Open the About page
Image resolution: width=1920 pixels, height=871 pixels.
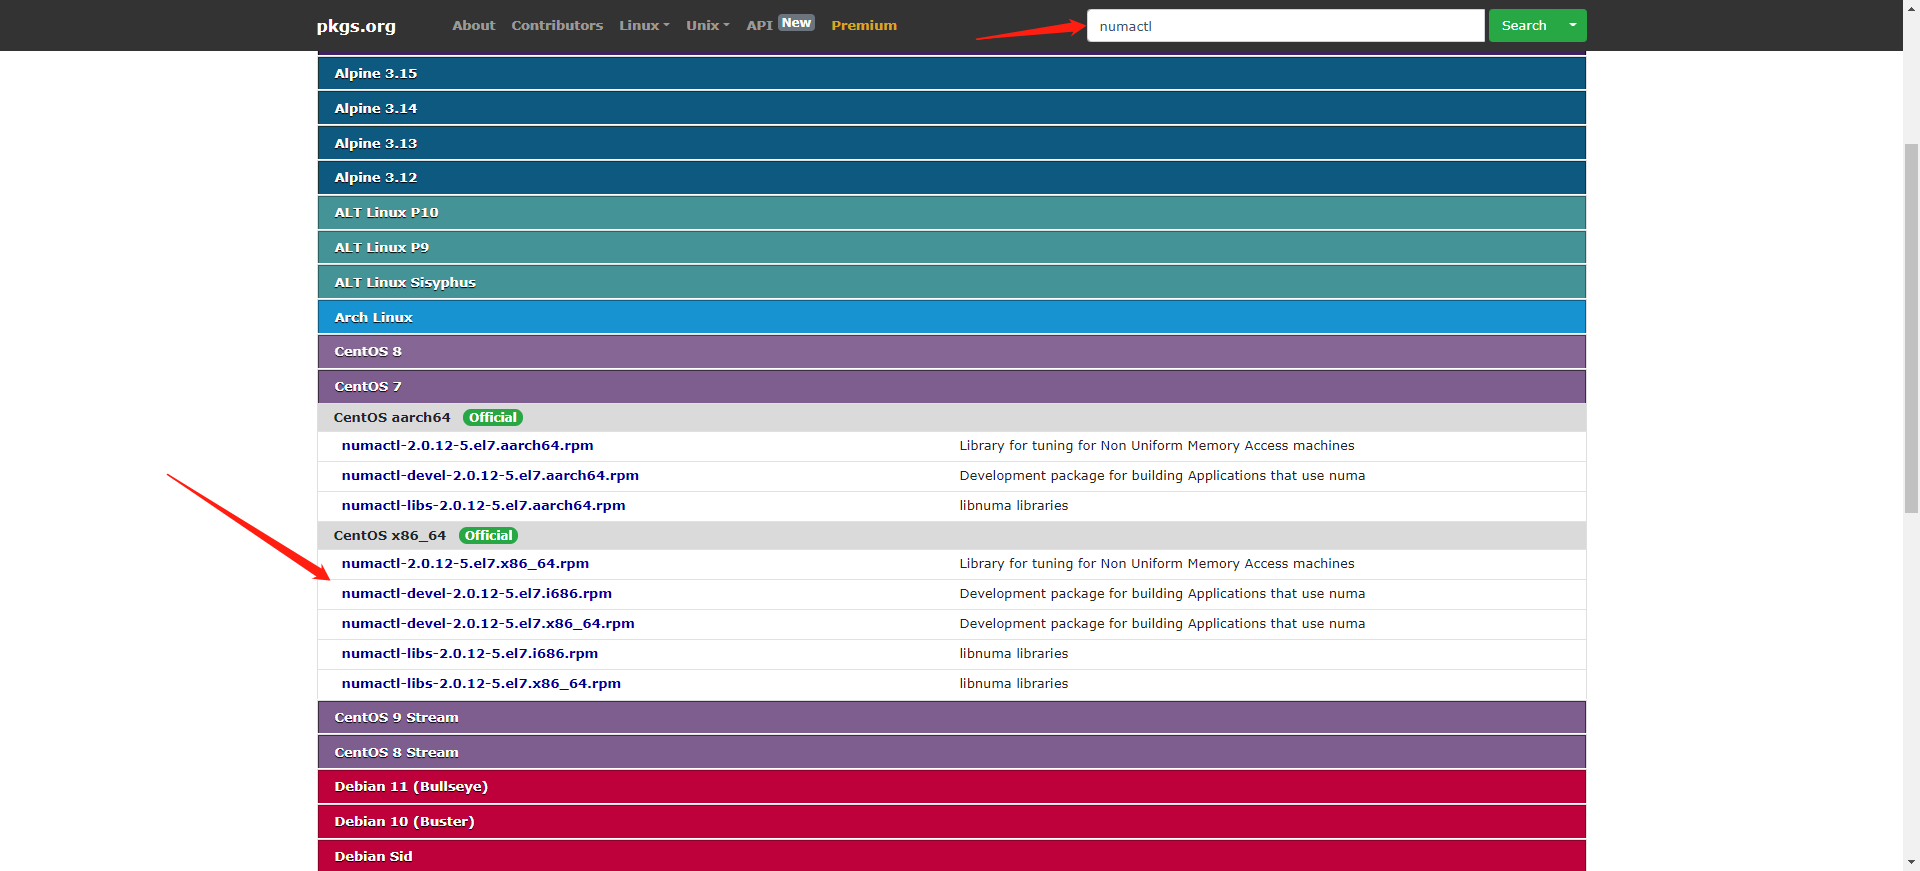(473, 26)
